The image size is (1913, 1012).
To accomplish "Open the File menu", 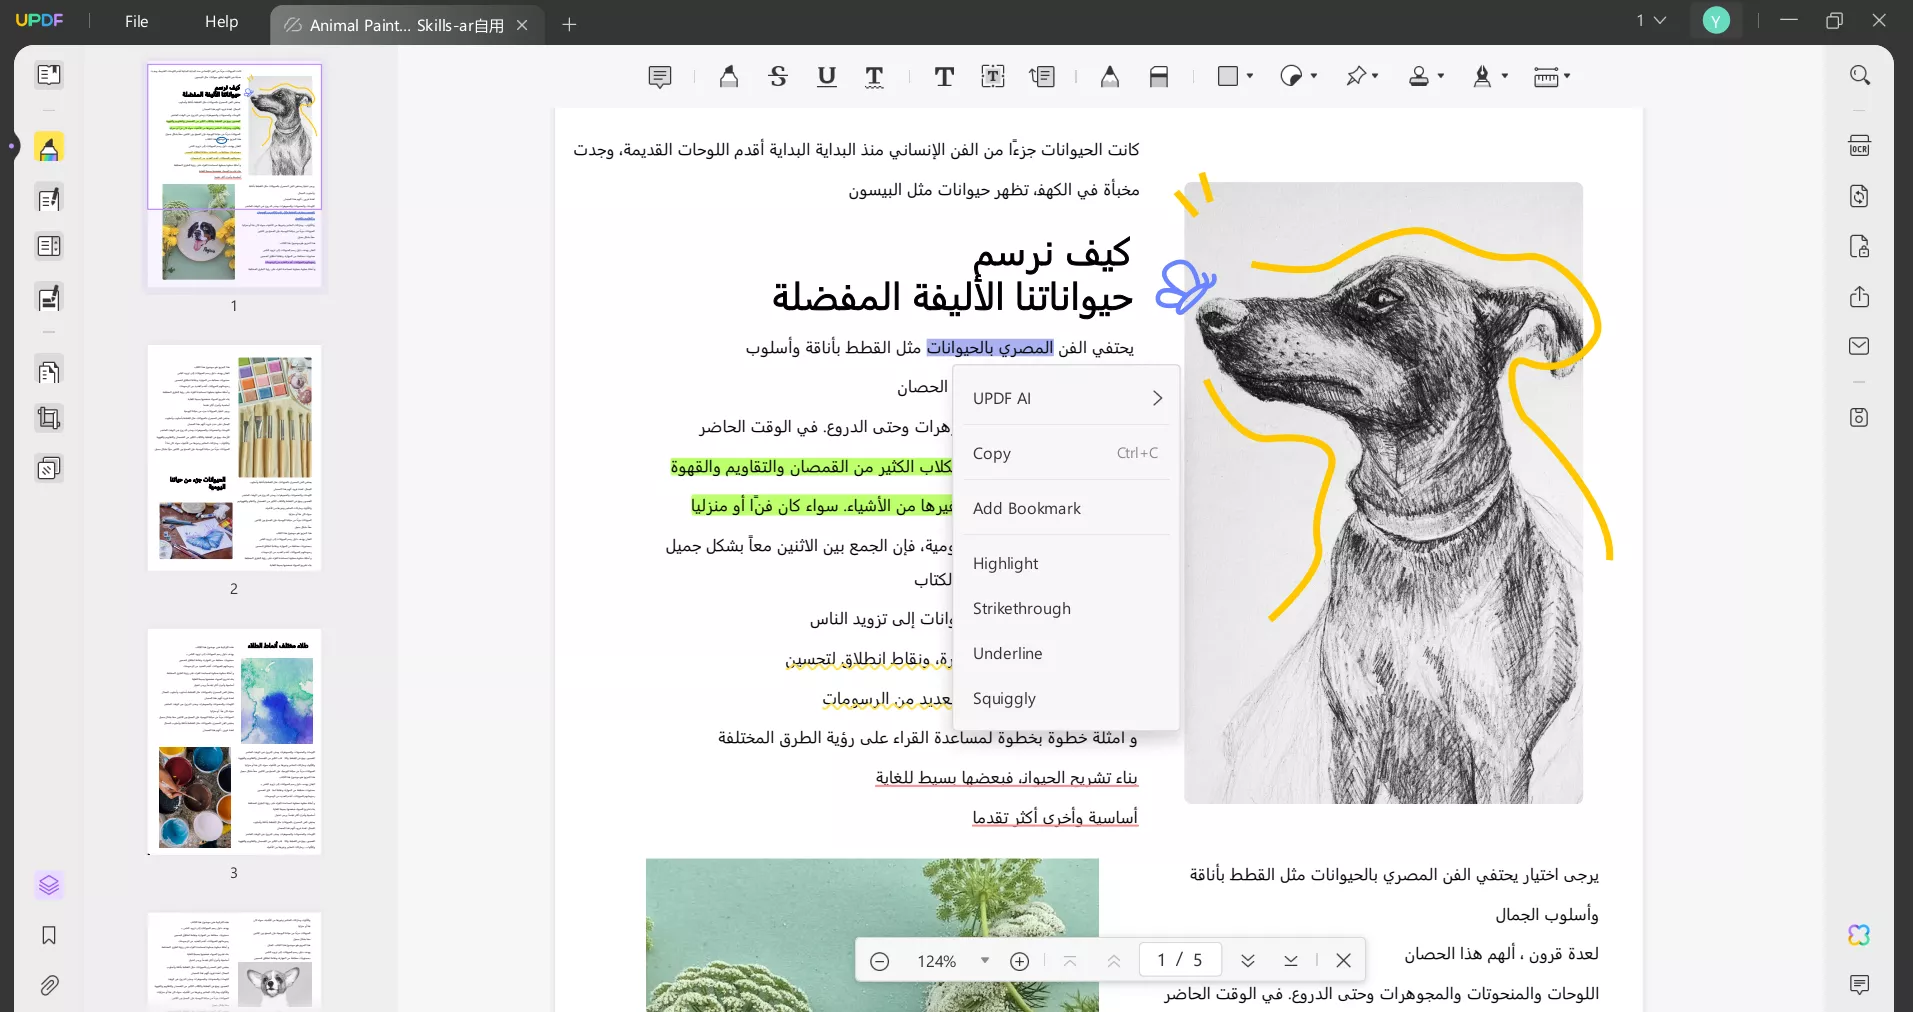I will tap(137, 22).
